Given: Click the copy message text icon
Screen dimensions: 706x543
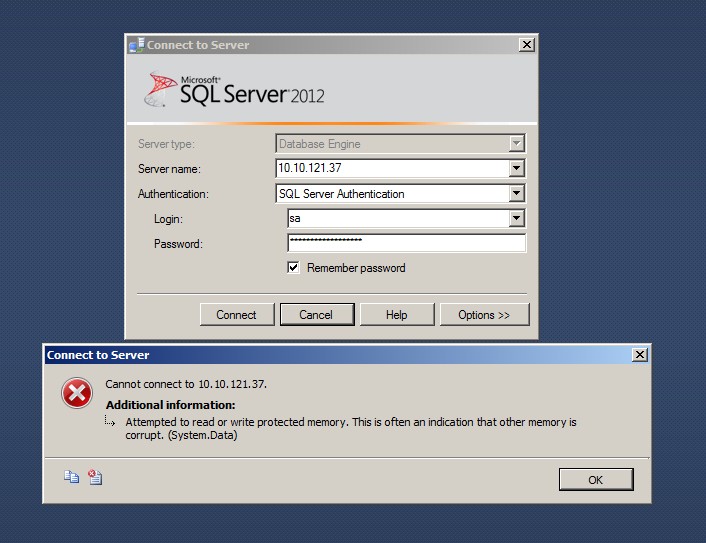Looking at the screenshot, I should [x=72, y=478].
